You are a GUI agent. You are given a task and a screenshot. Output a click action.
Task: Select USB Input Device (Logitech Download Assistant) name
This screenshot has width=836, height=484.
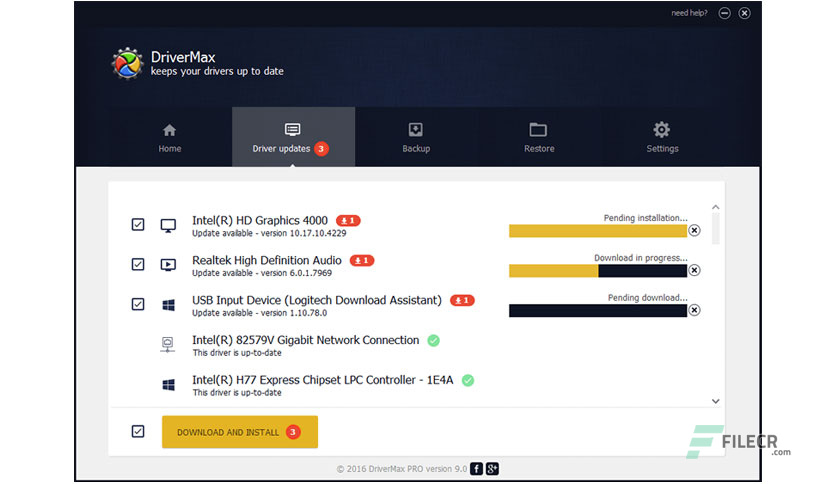coord(317,300)
